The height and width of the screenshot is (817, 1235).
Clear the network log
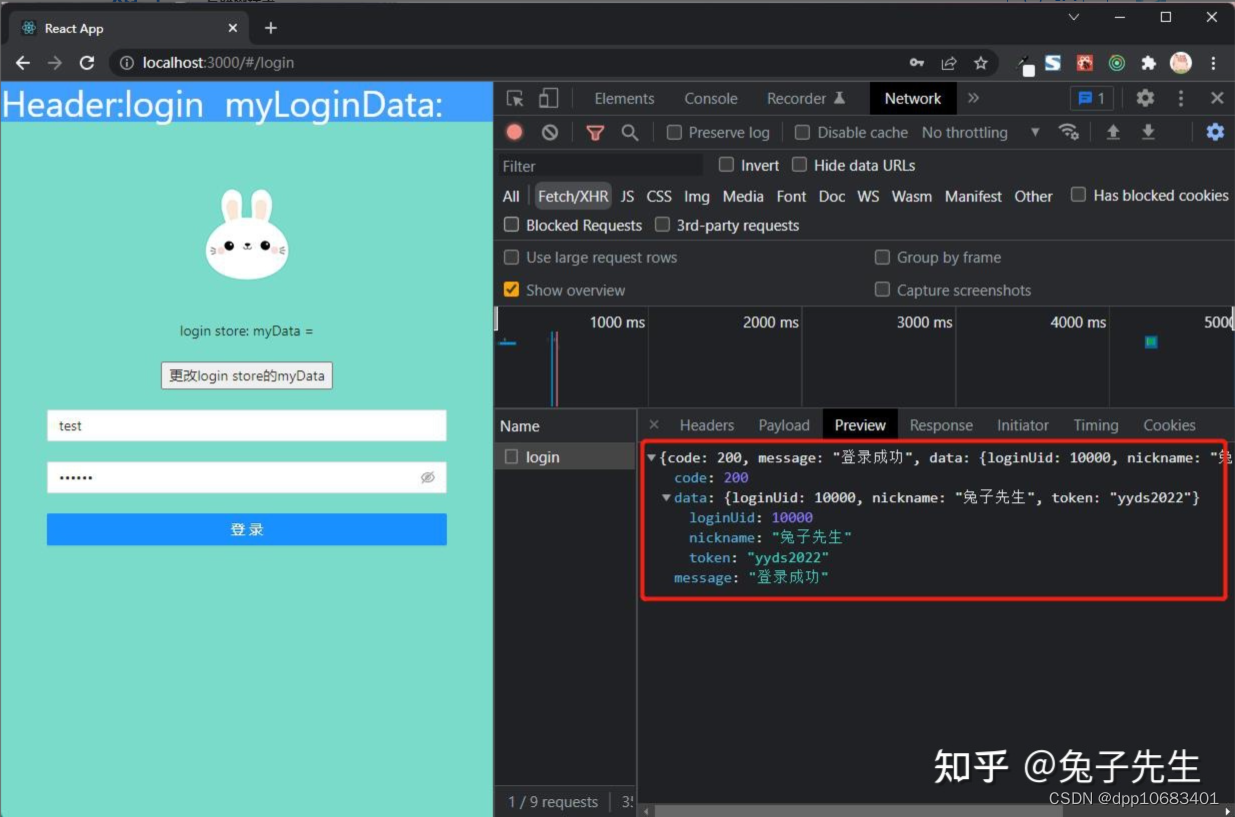(550, 132)
